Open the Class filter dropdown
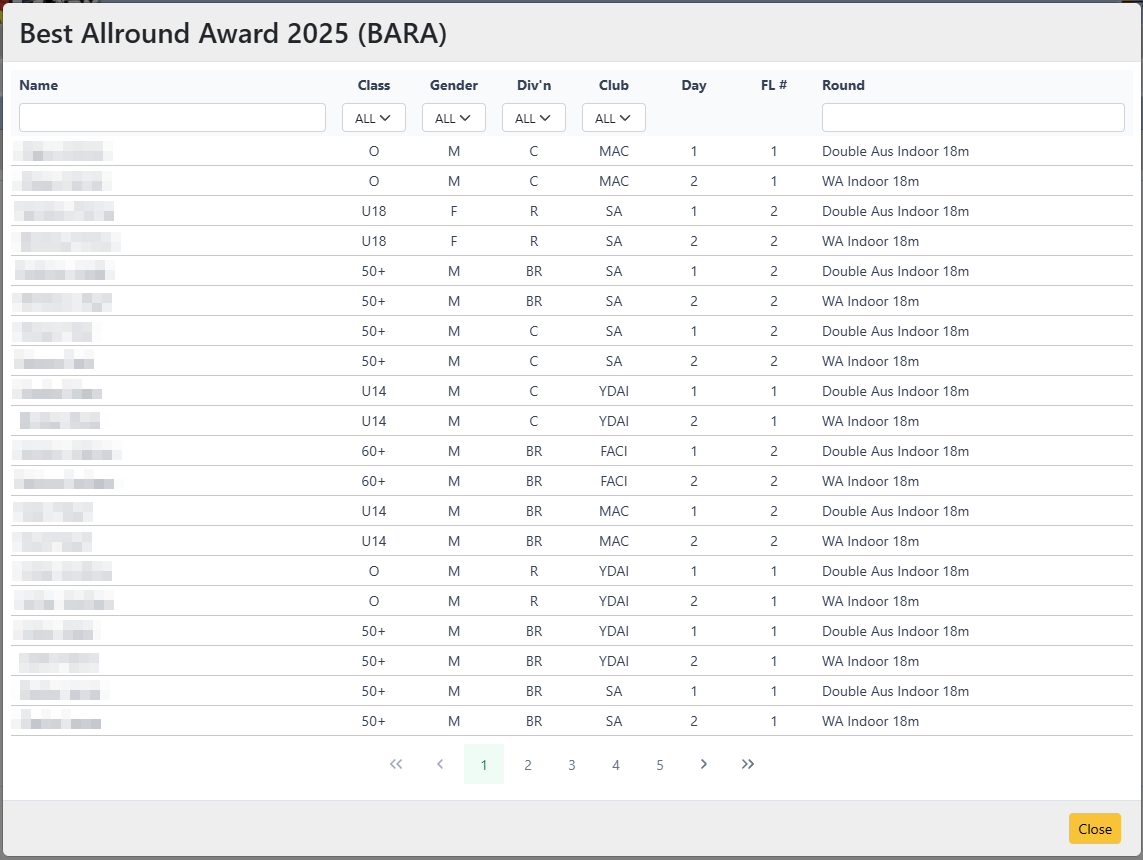Image resolution: width=1143 pixels, height=860 pixels. tap(374, 118)
